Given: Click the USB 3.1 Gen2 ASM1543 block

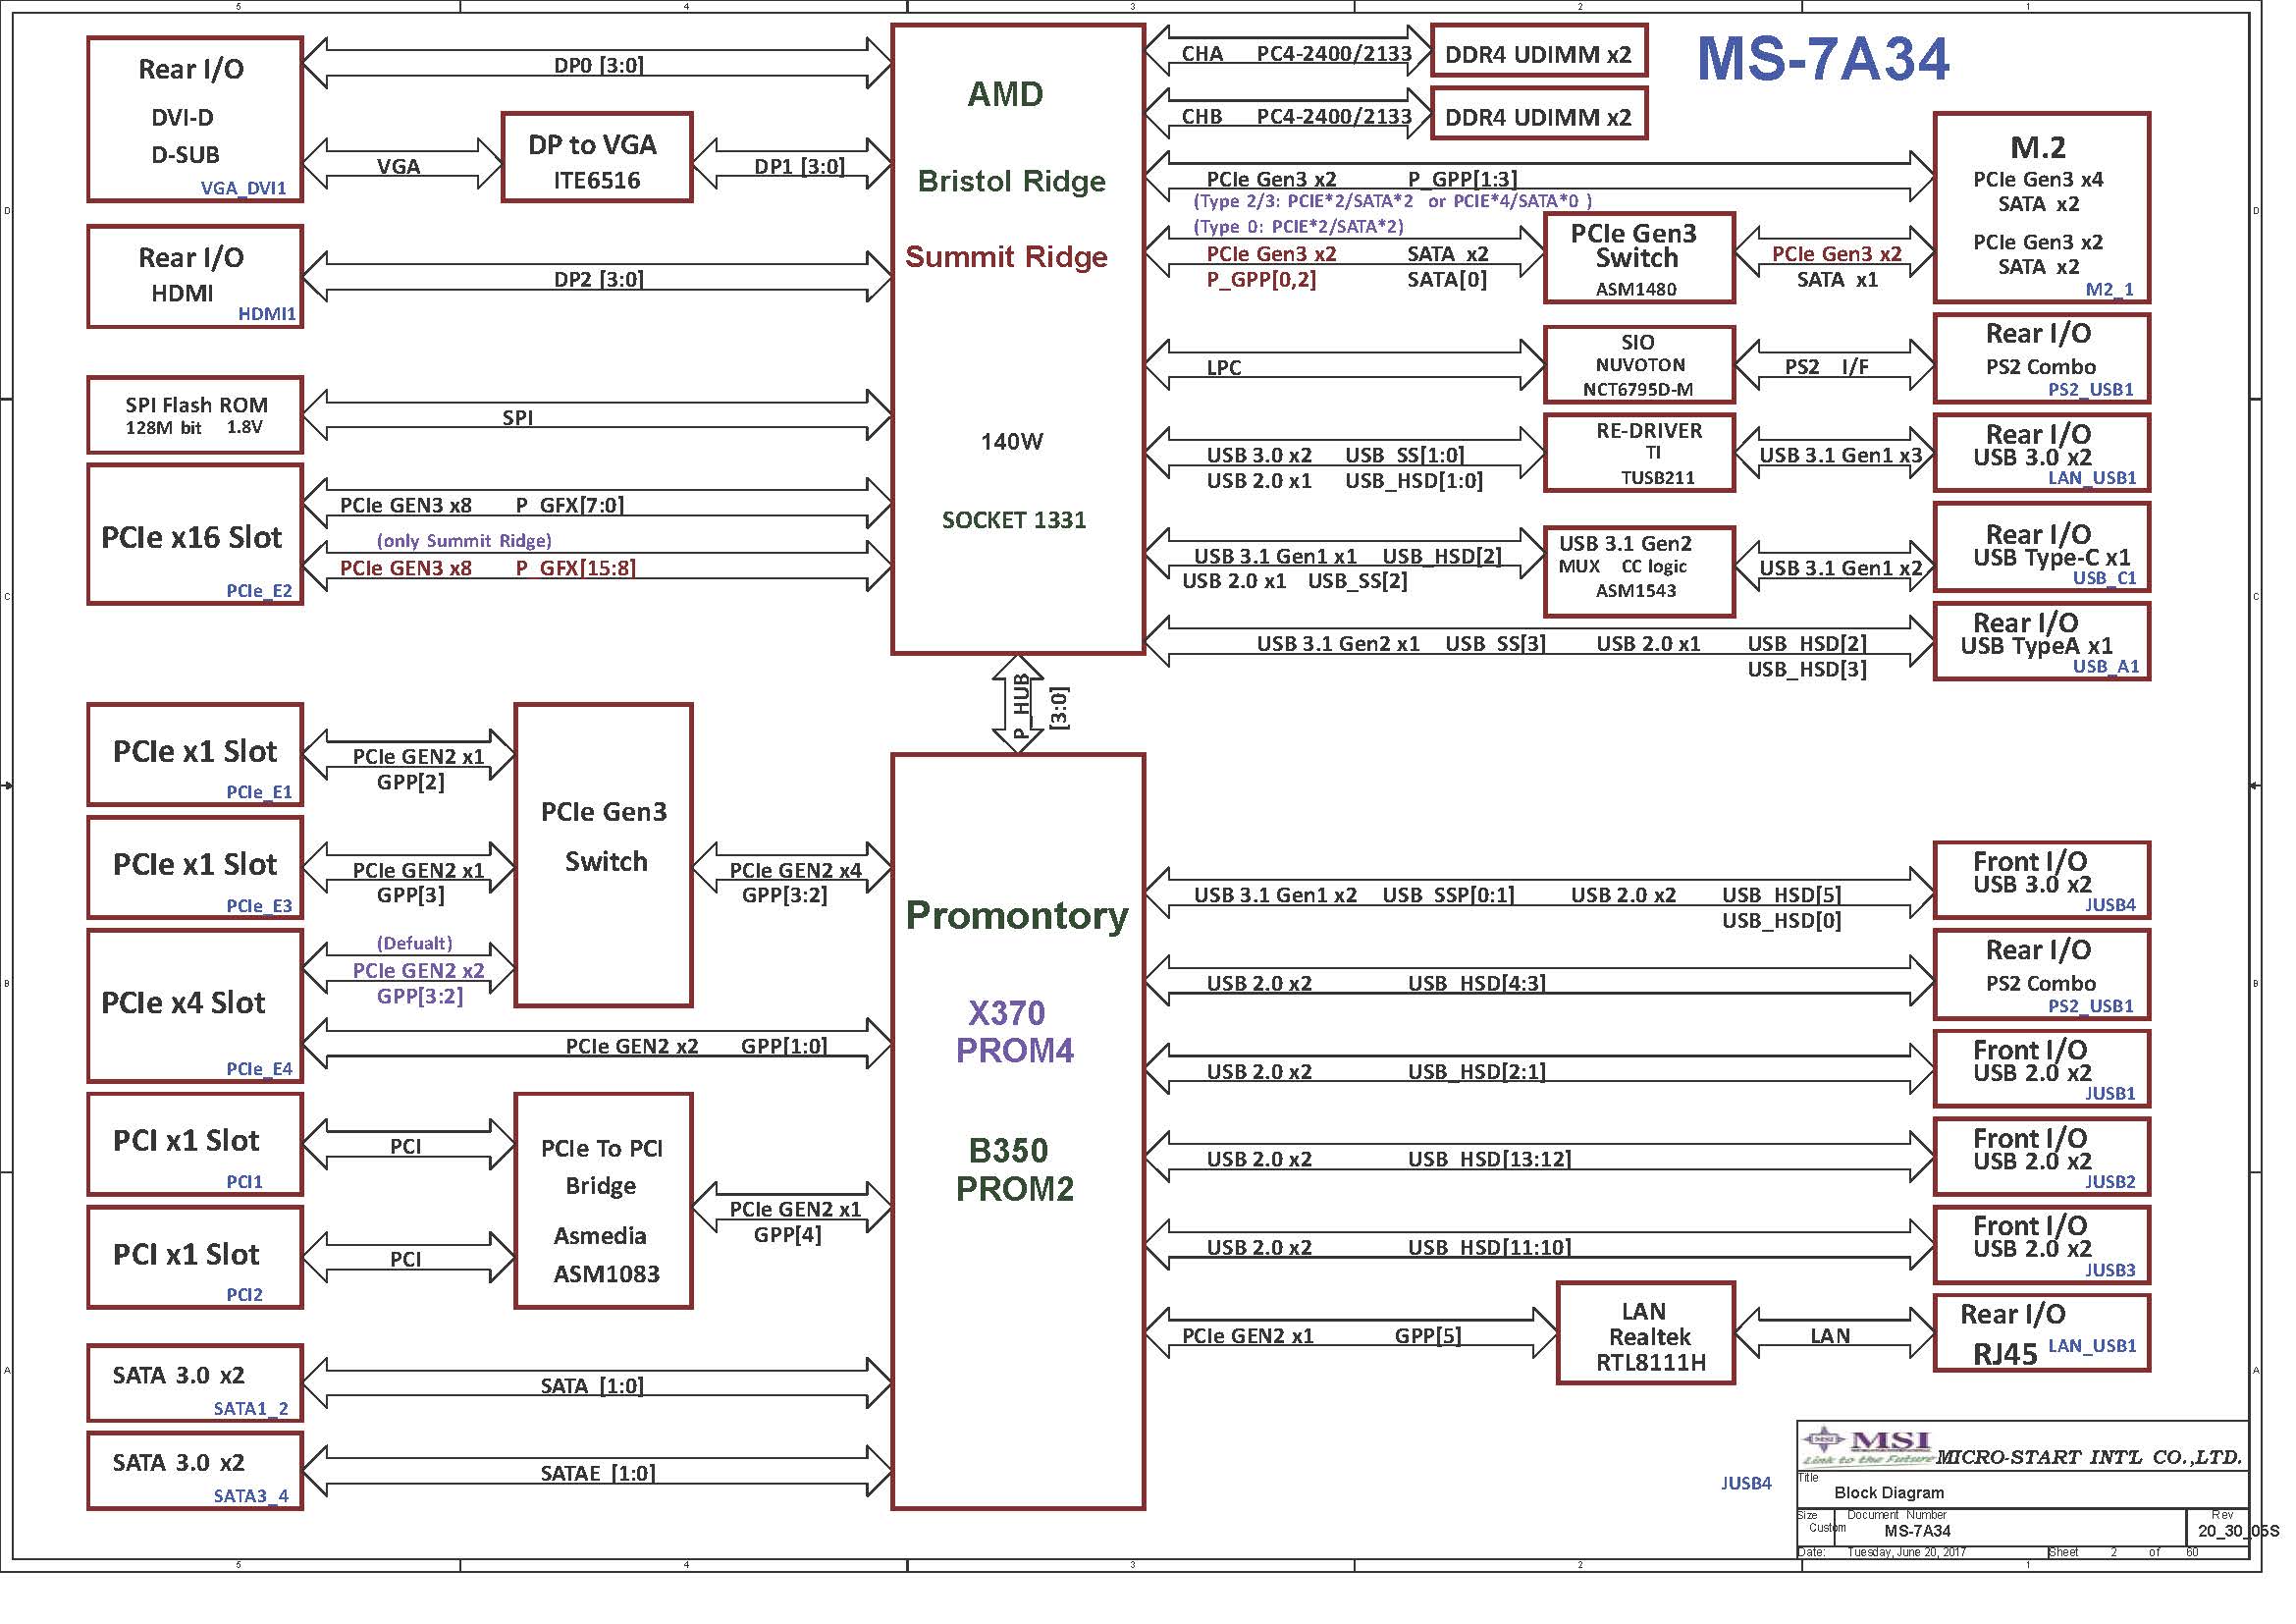Looking at the screenshot, I should tap(1638, 571).
